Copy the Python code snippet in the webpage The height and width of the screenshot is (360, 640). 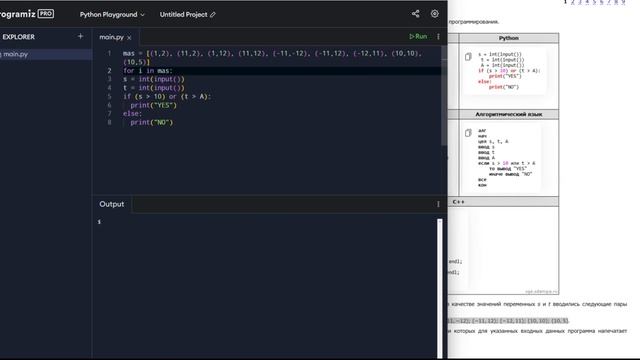[468, 57]
